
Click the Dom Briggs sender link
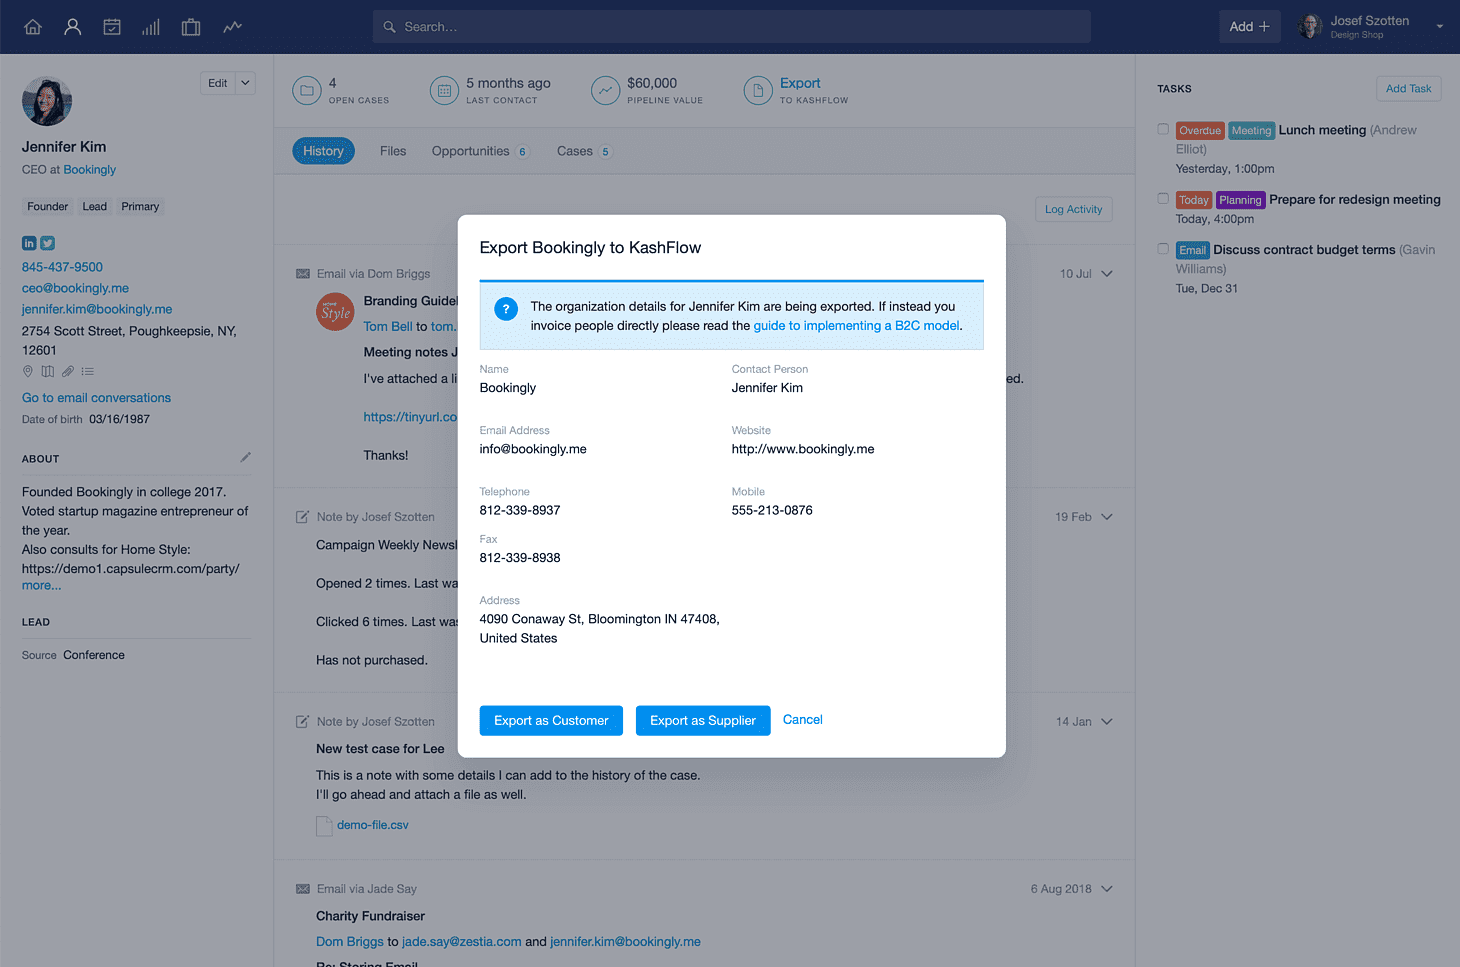pyautogui.click(x=349, y=942)
